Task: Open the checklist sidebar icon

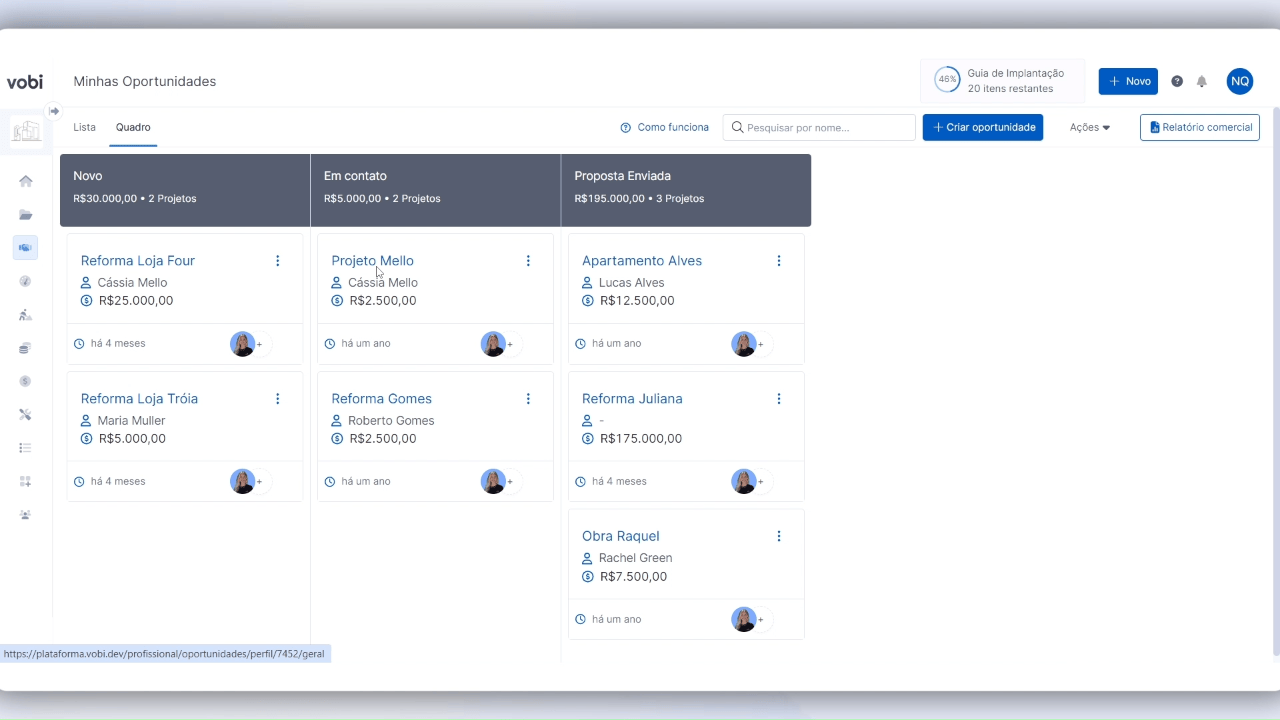Action: [26, 448]
